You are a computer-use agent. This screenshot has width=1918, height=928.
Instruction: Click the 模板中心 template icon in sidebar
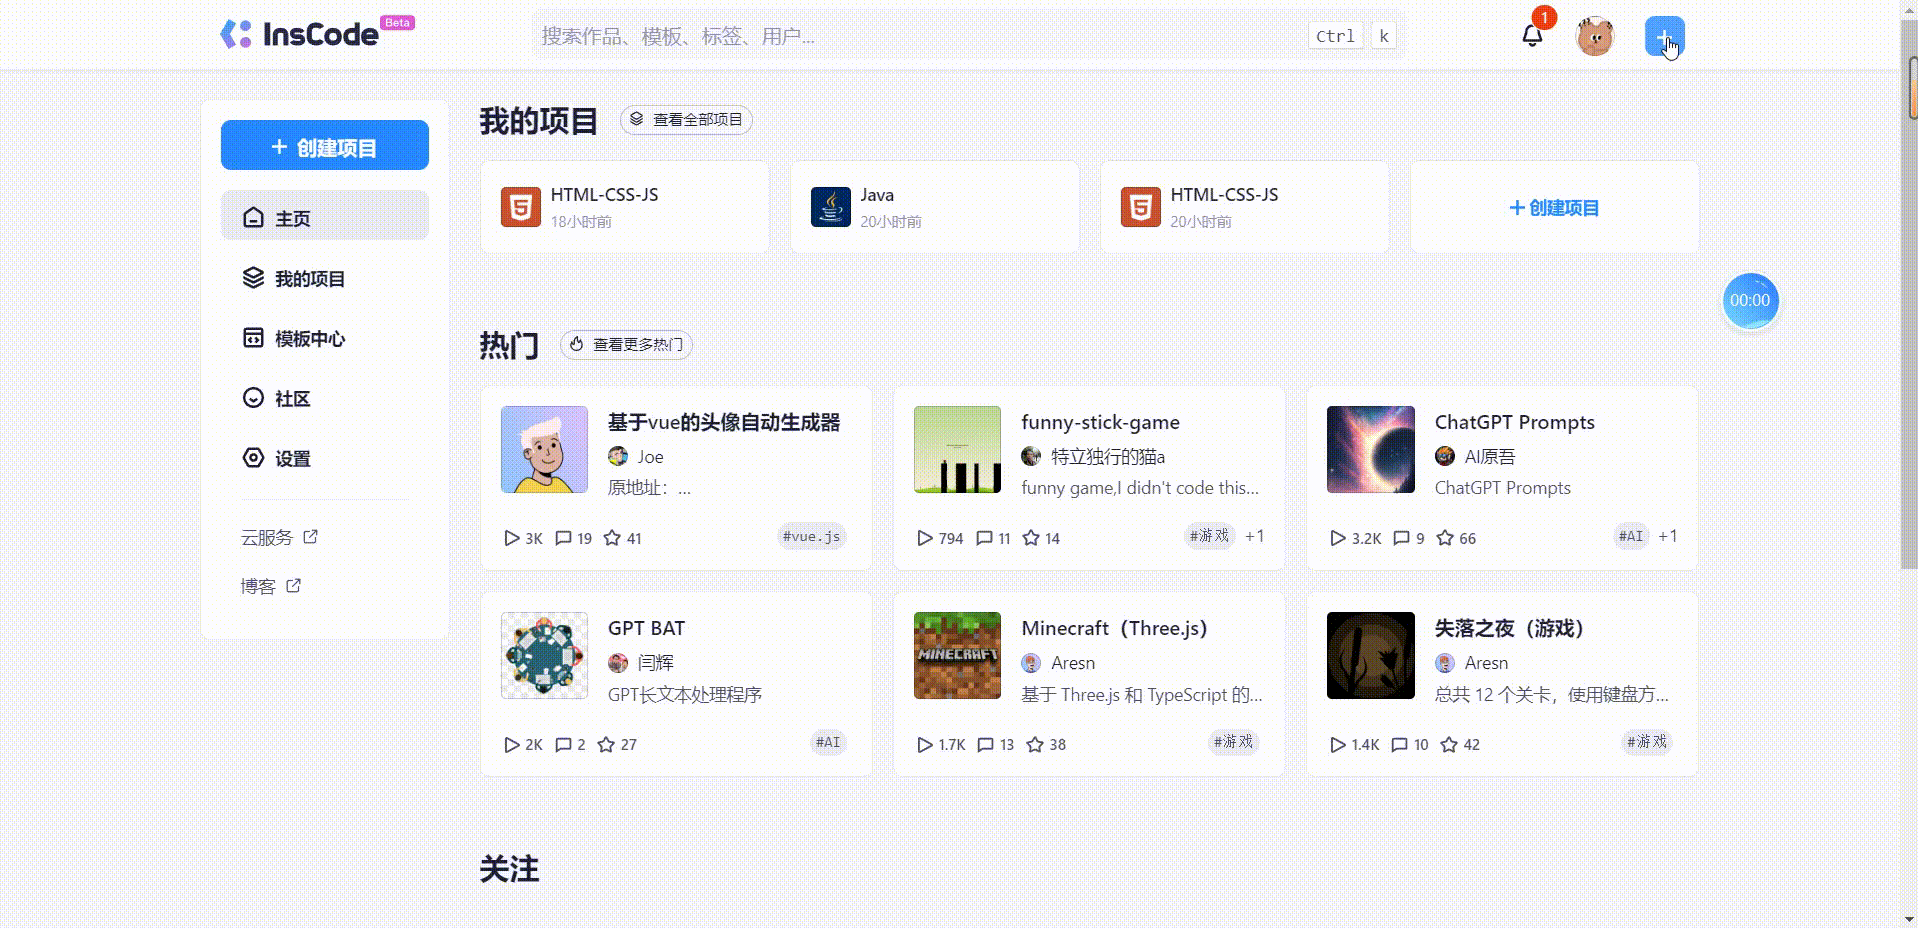click(x=253, y=338)
